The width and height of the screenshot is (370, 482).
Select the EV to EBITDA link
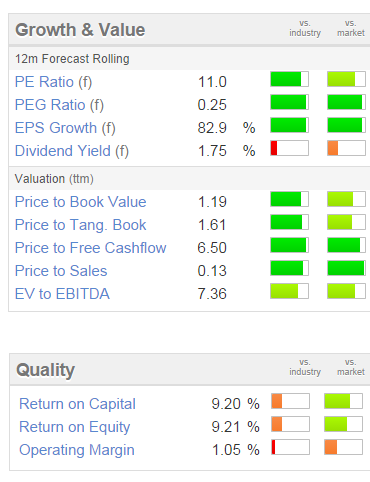(x=62, y=294)
